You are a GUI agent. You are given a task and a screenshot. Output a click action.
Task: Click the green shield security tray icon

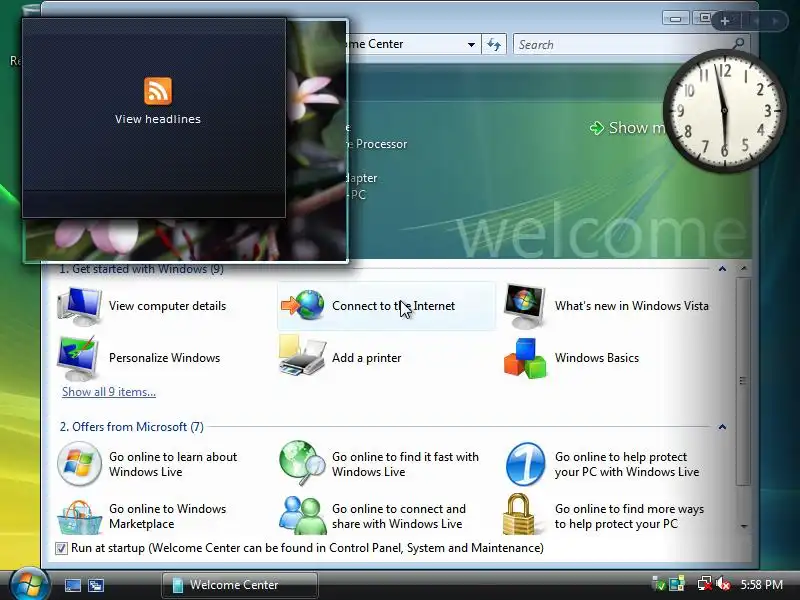pos(659,584)
